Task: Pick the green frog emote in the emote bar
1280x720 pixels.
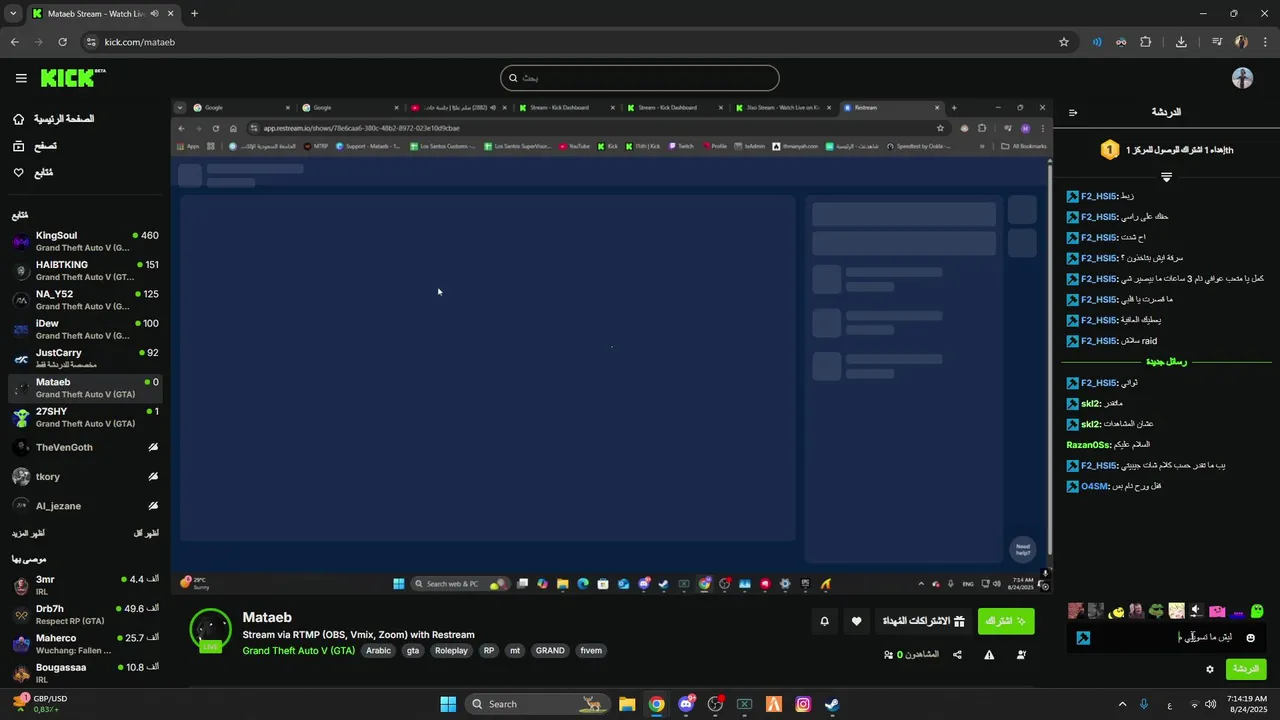Action: click(x=1156, y=611)
